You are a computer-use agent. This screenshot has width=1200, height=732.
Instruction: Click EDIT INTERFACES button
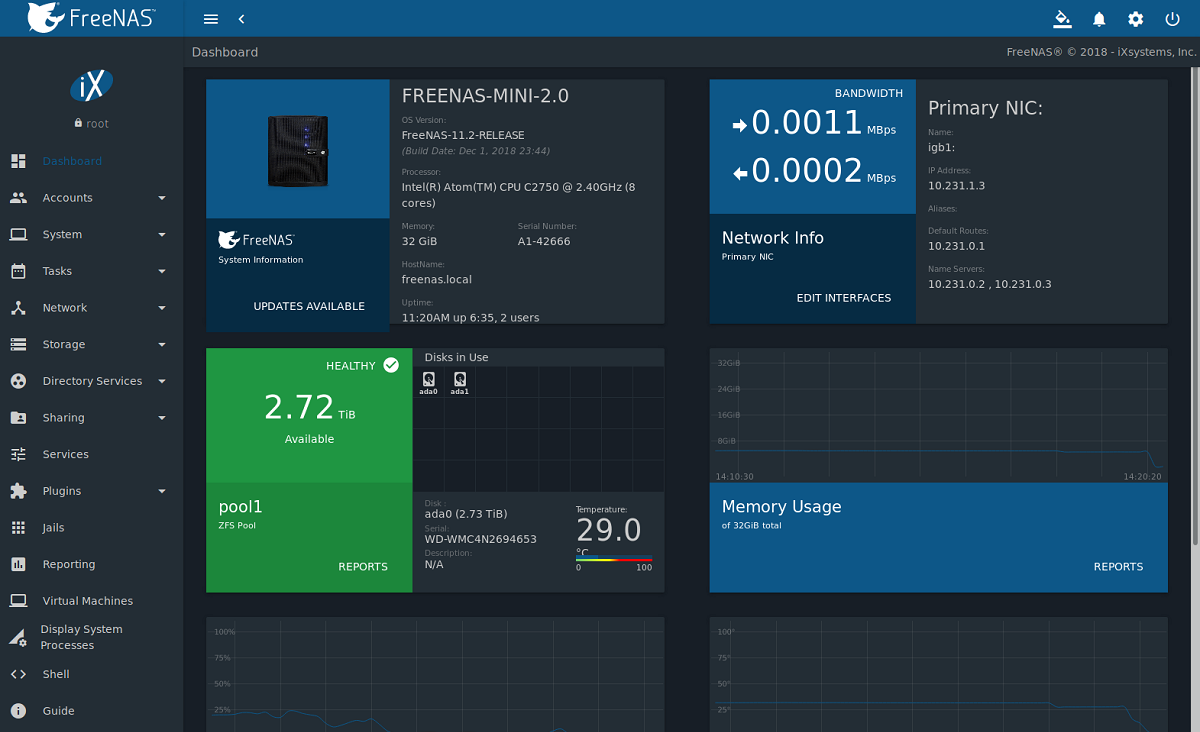844,298
